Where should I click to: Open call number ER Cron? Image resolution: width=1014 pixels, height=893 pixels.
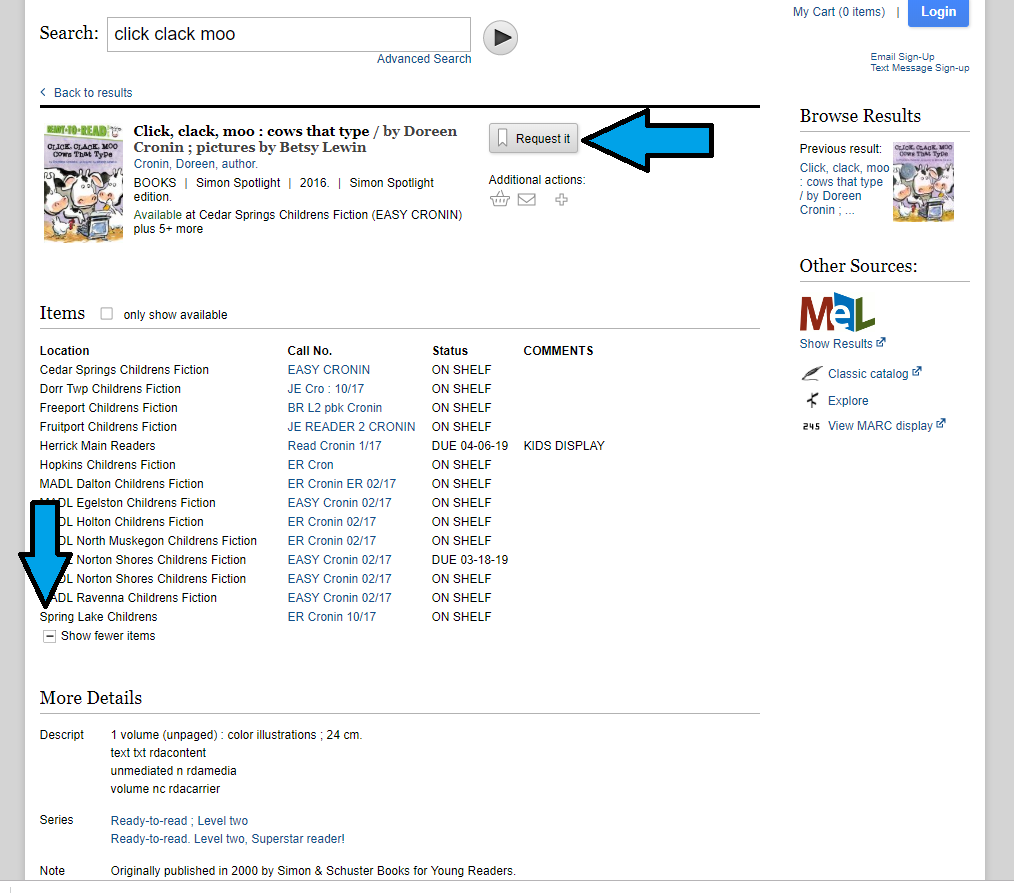coord(310,465)
